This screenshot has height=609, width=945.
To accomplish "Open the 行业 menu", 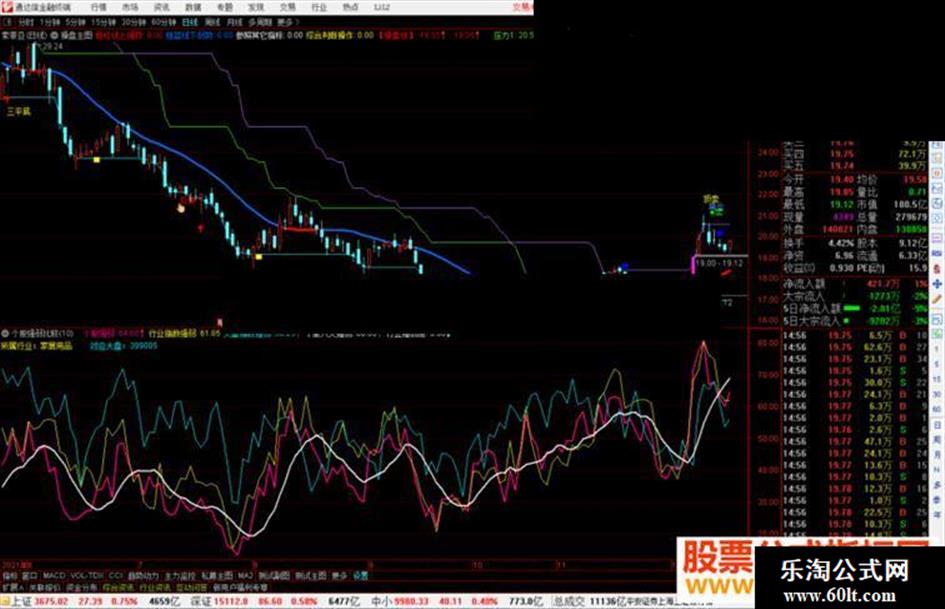I will pos(319,7).
